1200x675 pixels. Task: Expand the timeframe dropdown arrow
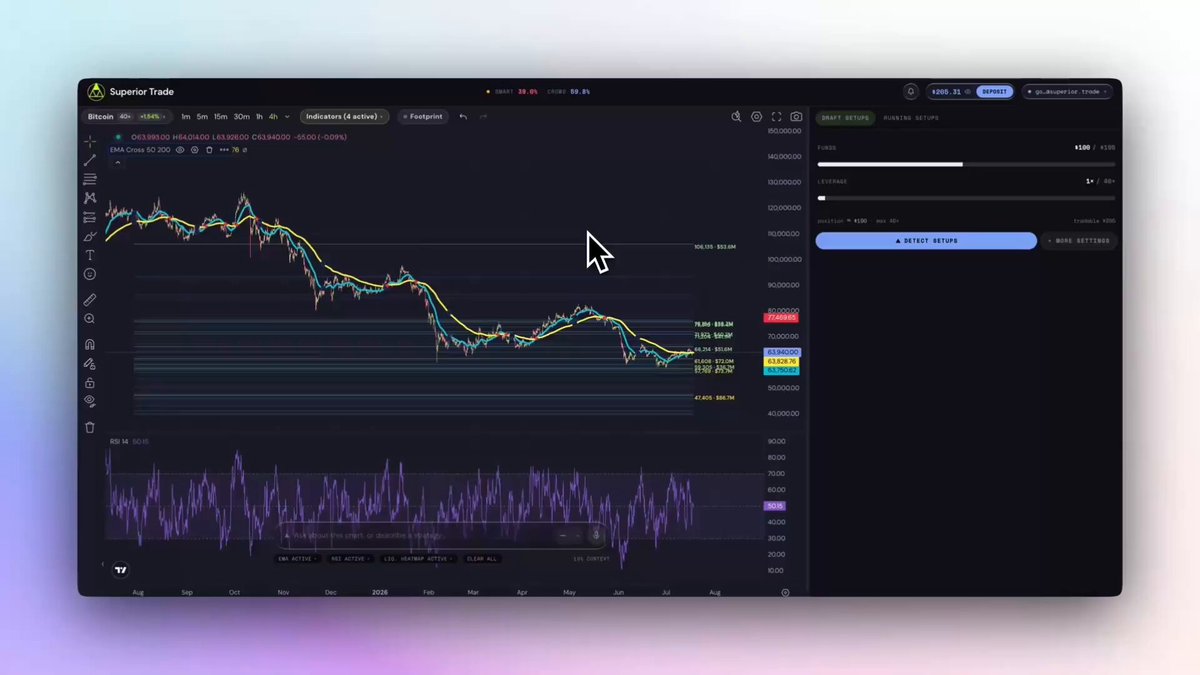(x=287, y=117)
